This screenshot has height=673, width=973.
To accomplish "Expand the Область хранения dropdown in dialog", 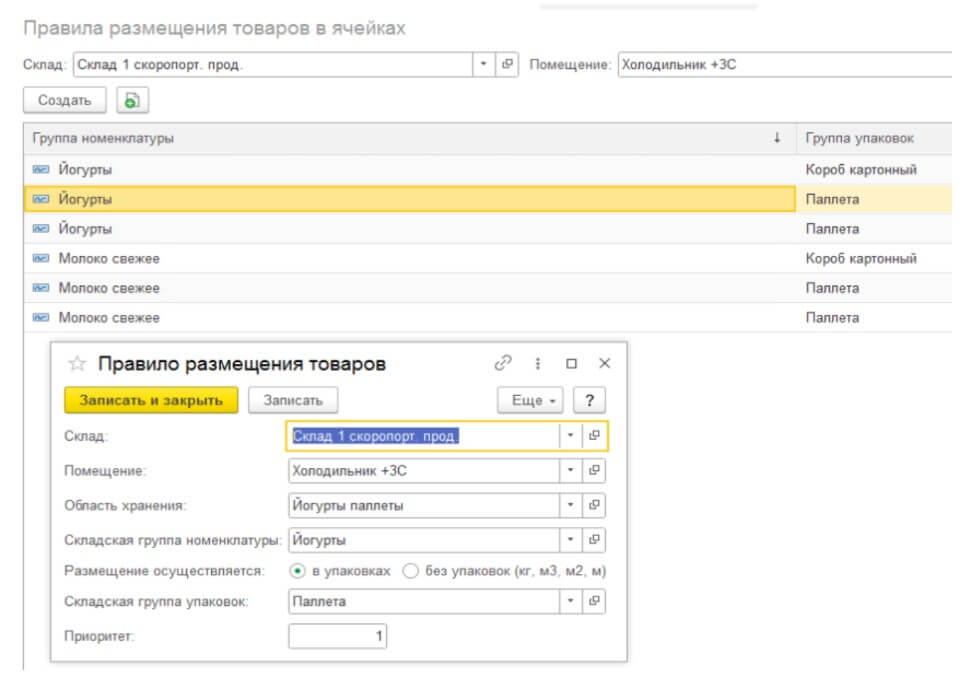I will [570, 506].
